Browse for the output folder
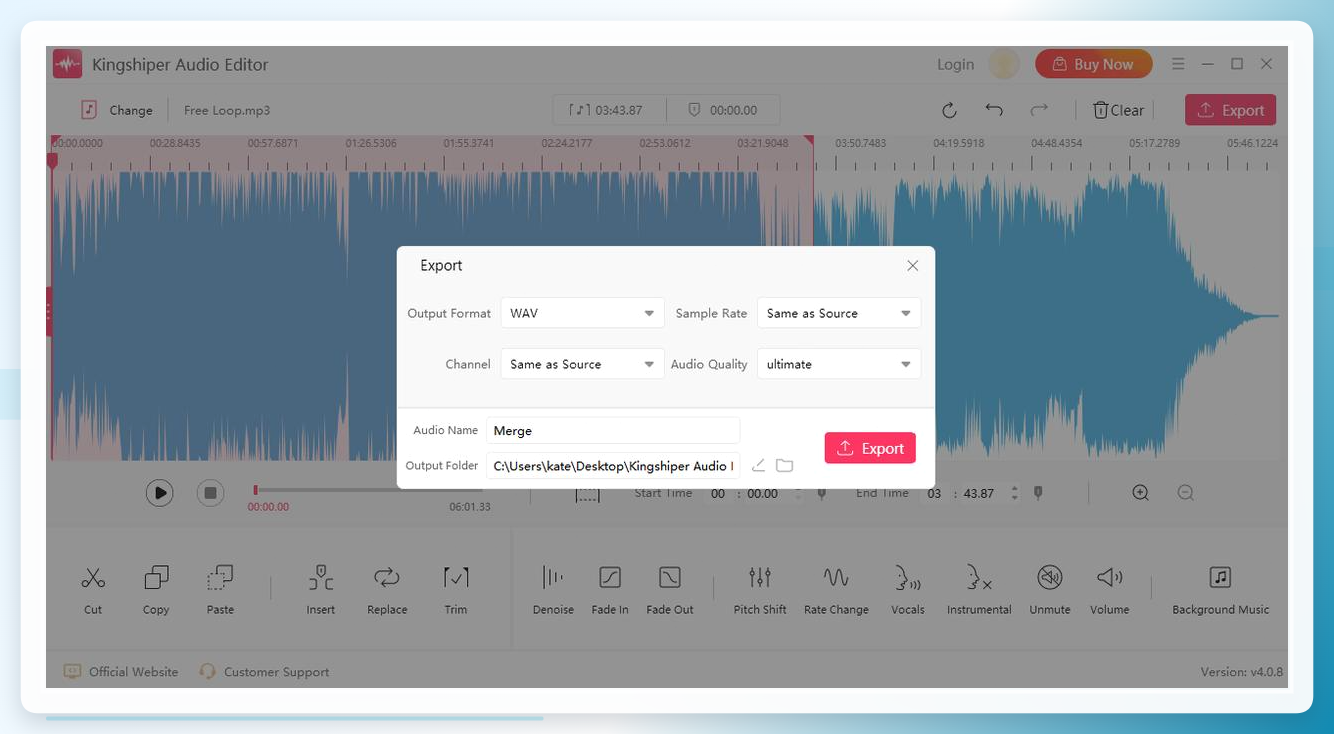The width and height of the screenshot is (1334, 734). [x=784, y=465]
